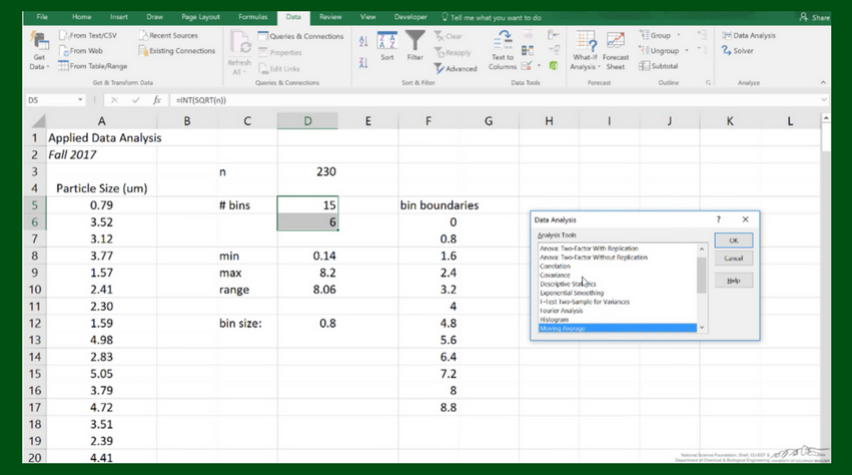
Task: Launch Text to Columns
Action: pyautogui.click(x=502, y=51)
